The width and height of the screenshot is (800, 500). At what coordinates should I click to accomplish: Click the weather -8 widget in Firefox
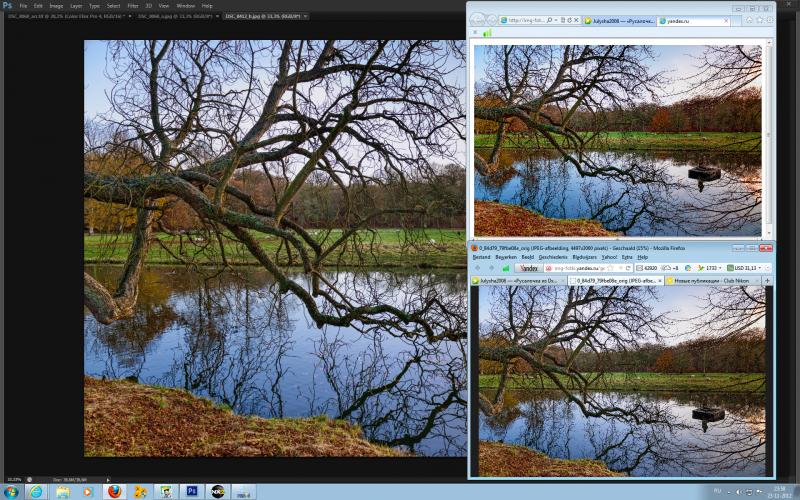pyautogui.click(x=670, y=268)
